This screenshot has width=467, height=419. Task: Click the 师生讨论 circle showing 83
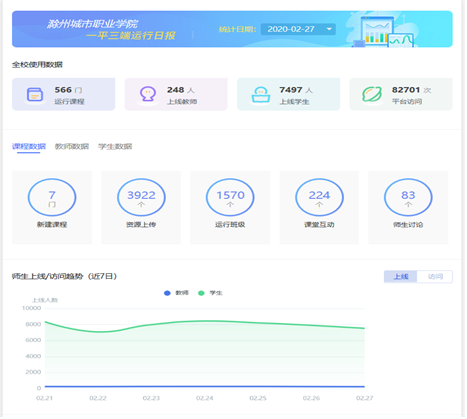coord(408,197)
